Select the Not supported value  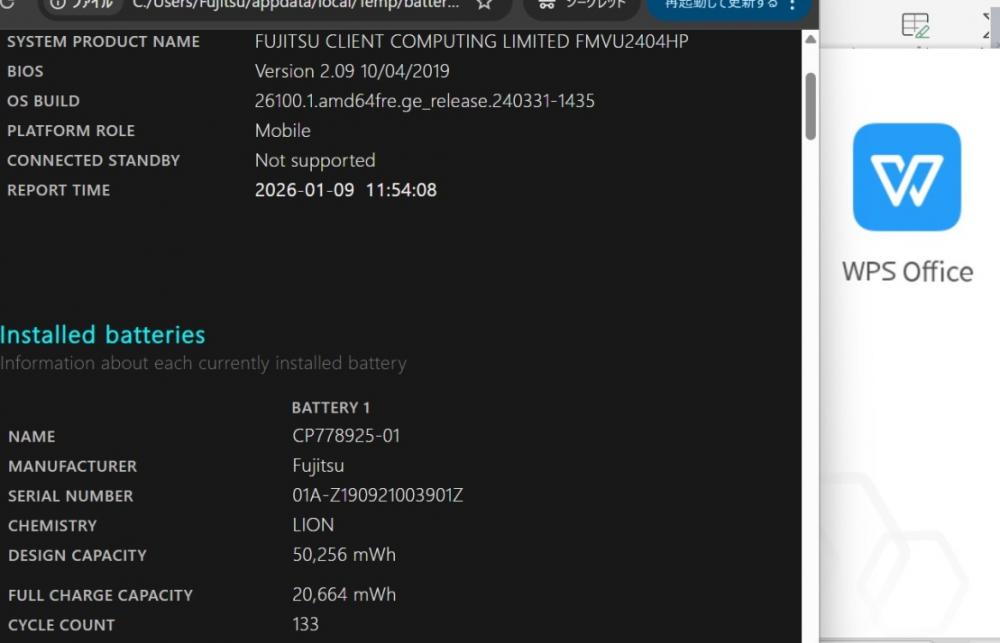(x=315, y=161)
